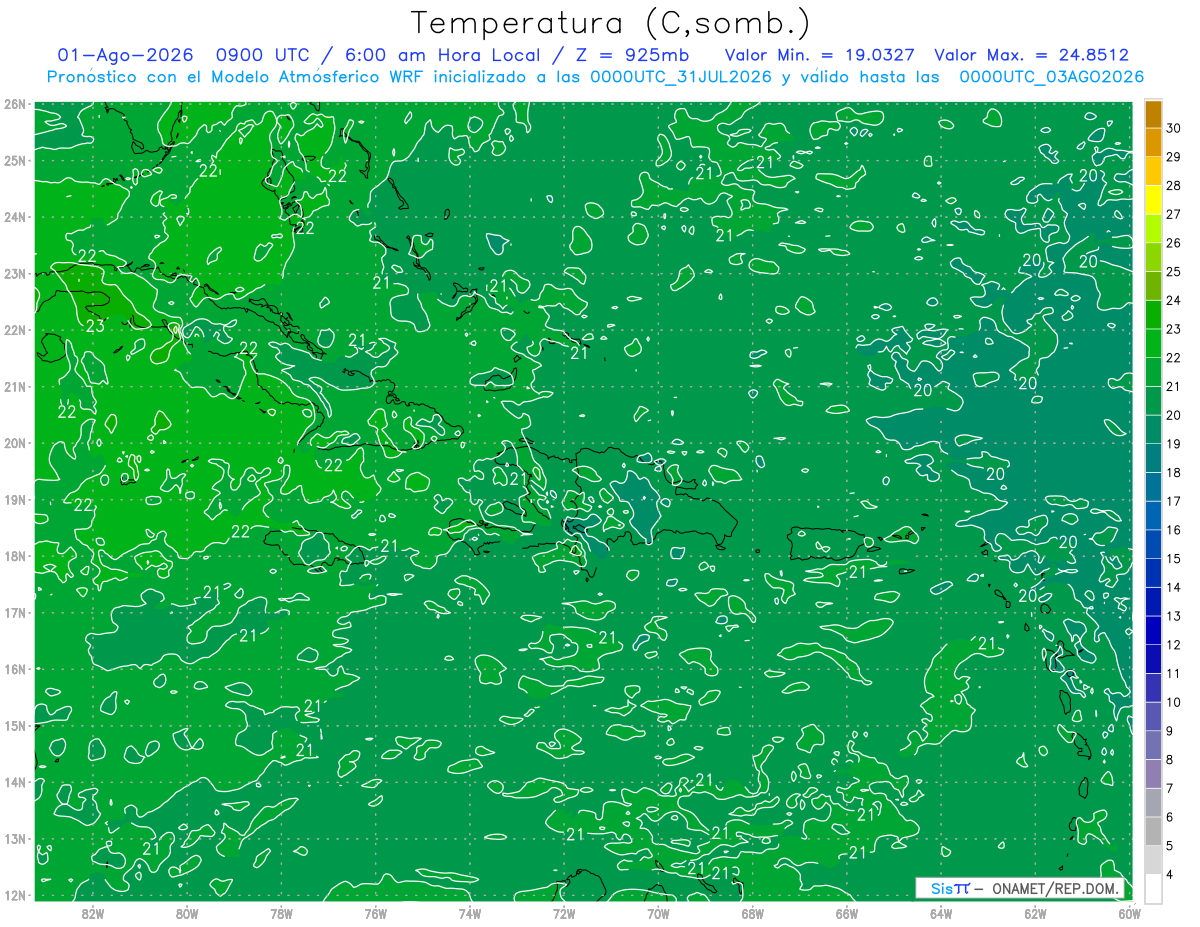Viewport: 1200px width, 927px height.
Task: Click the "64W" longitude axis label
Action: coord(941,913)
